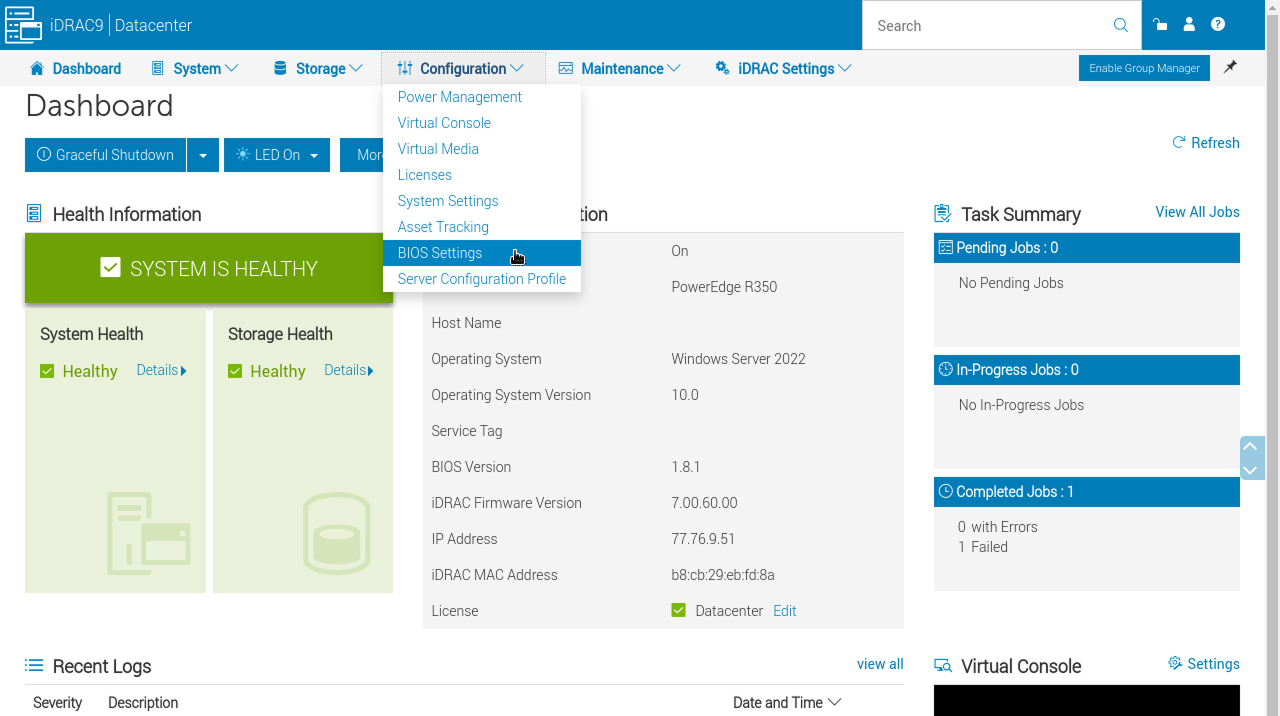
Task: Click the IP Address value 77.76.9.51
Action: pyautogui.click(x=703, y=539)
